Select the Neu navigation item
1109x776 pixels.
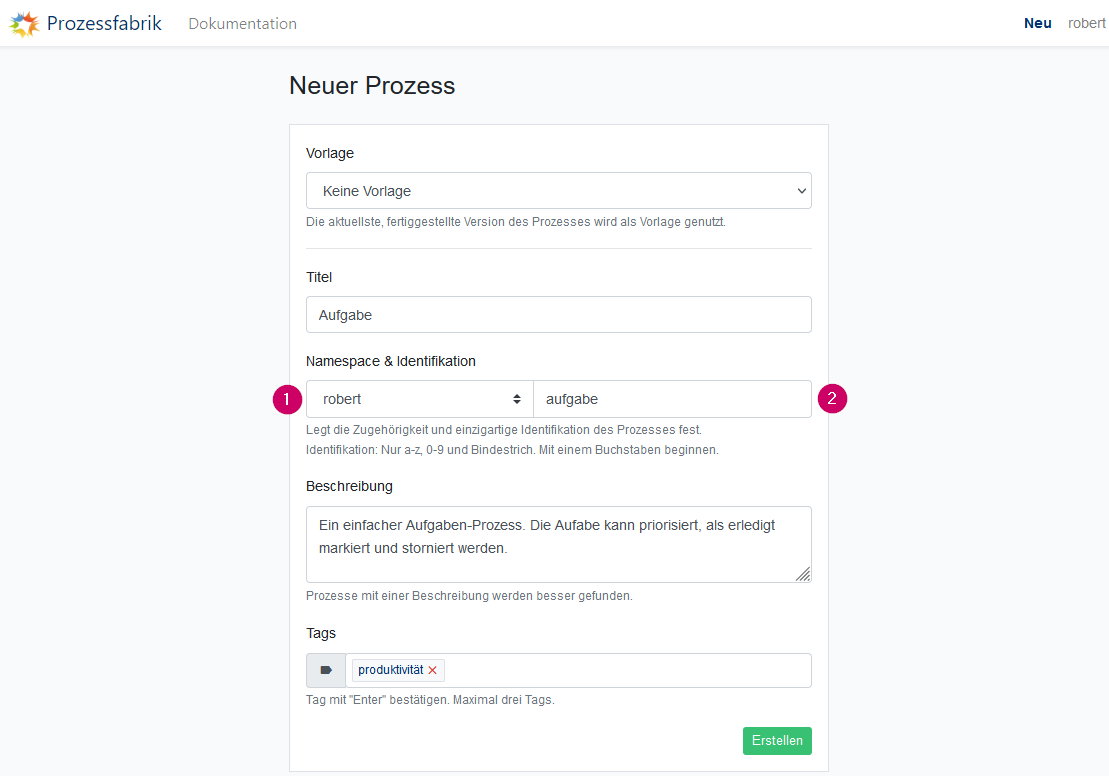pyautogui.click(x=1038, y=23)
